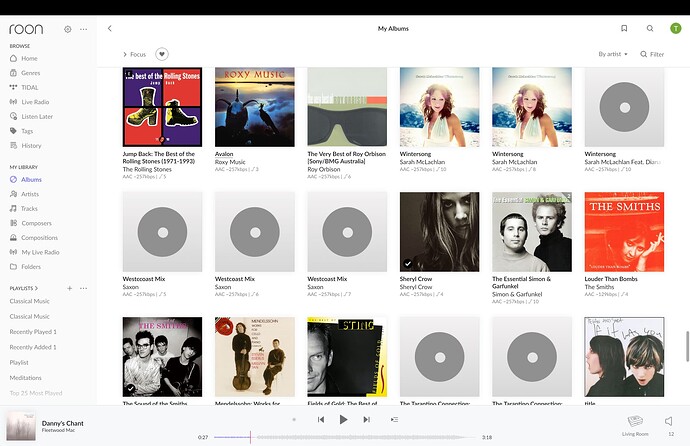Toggle checkmark on The Sound of the Smiths

pyautogui.click(x=131, y=388)
